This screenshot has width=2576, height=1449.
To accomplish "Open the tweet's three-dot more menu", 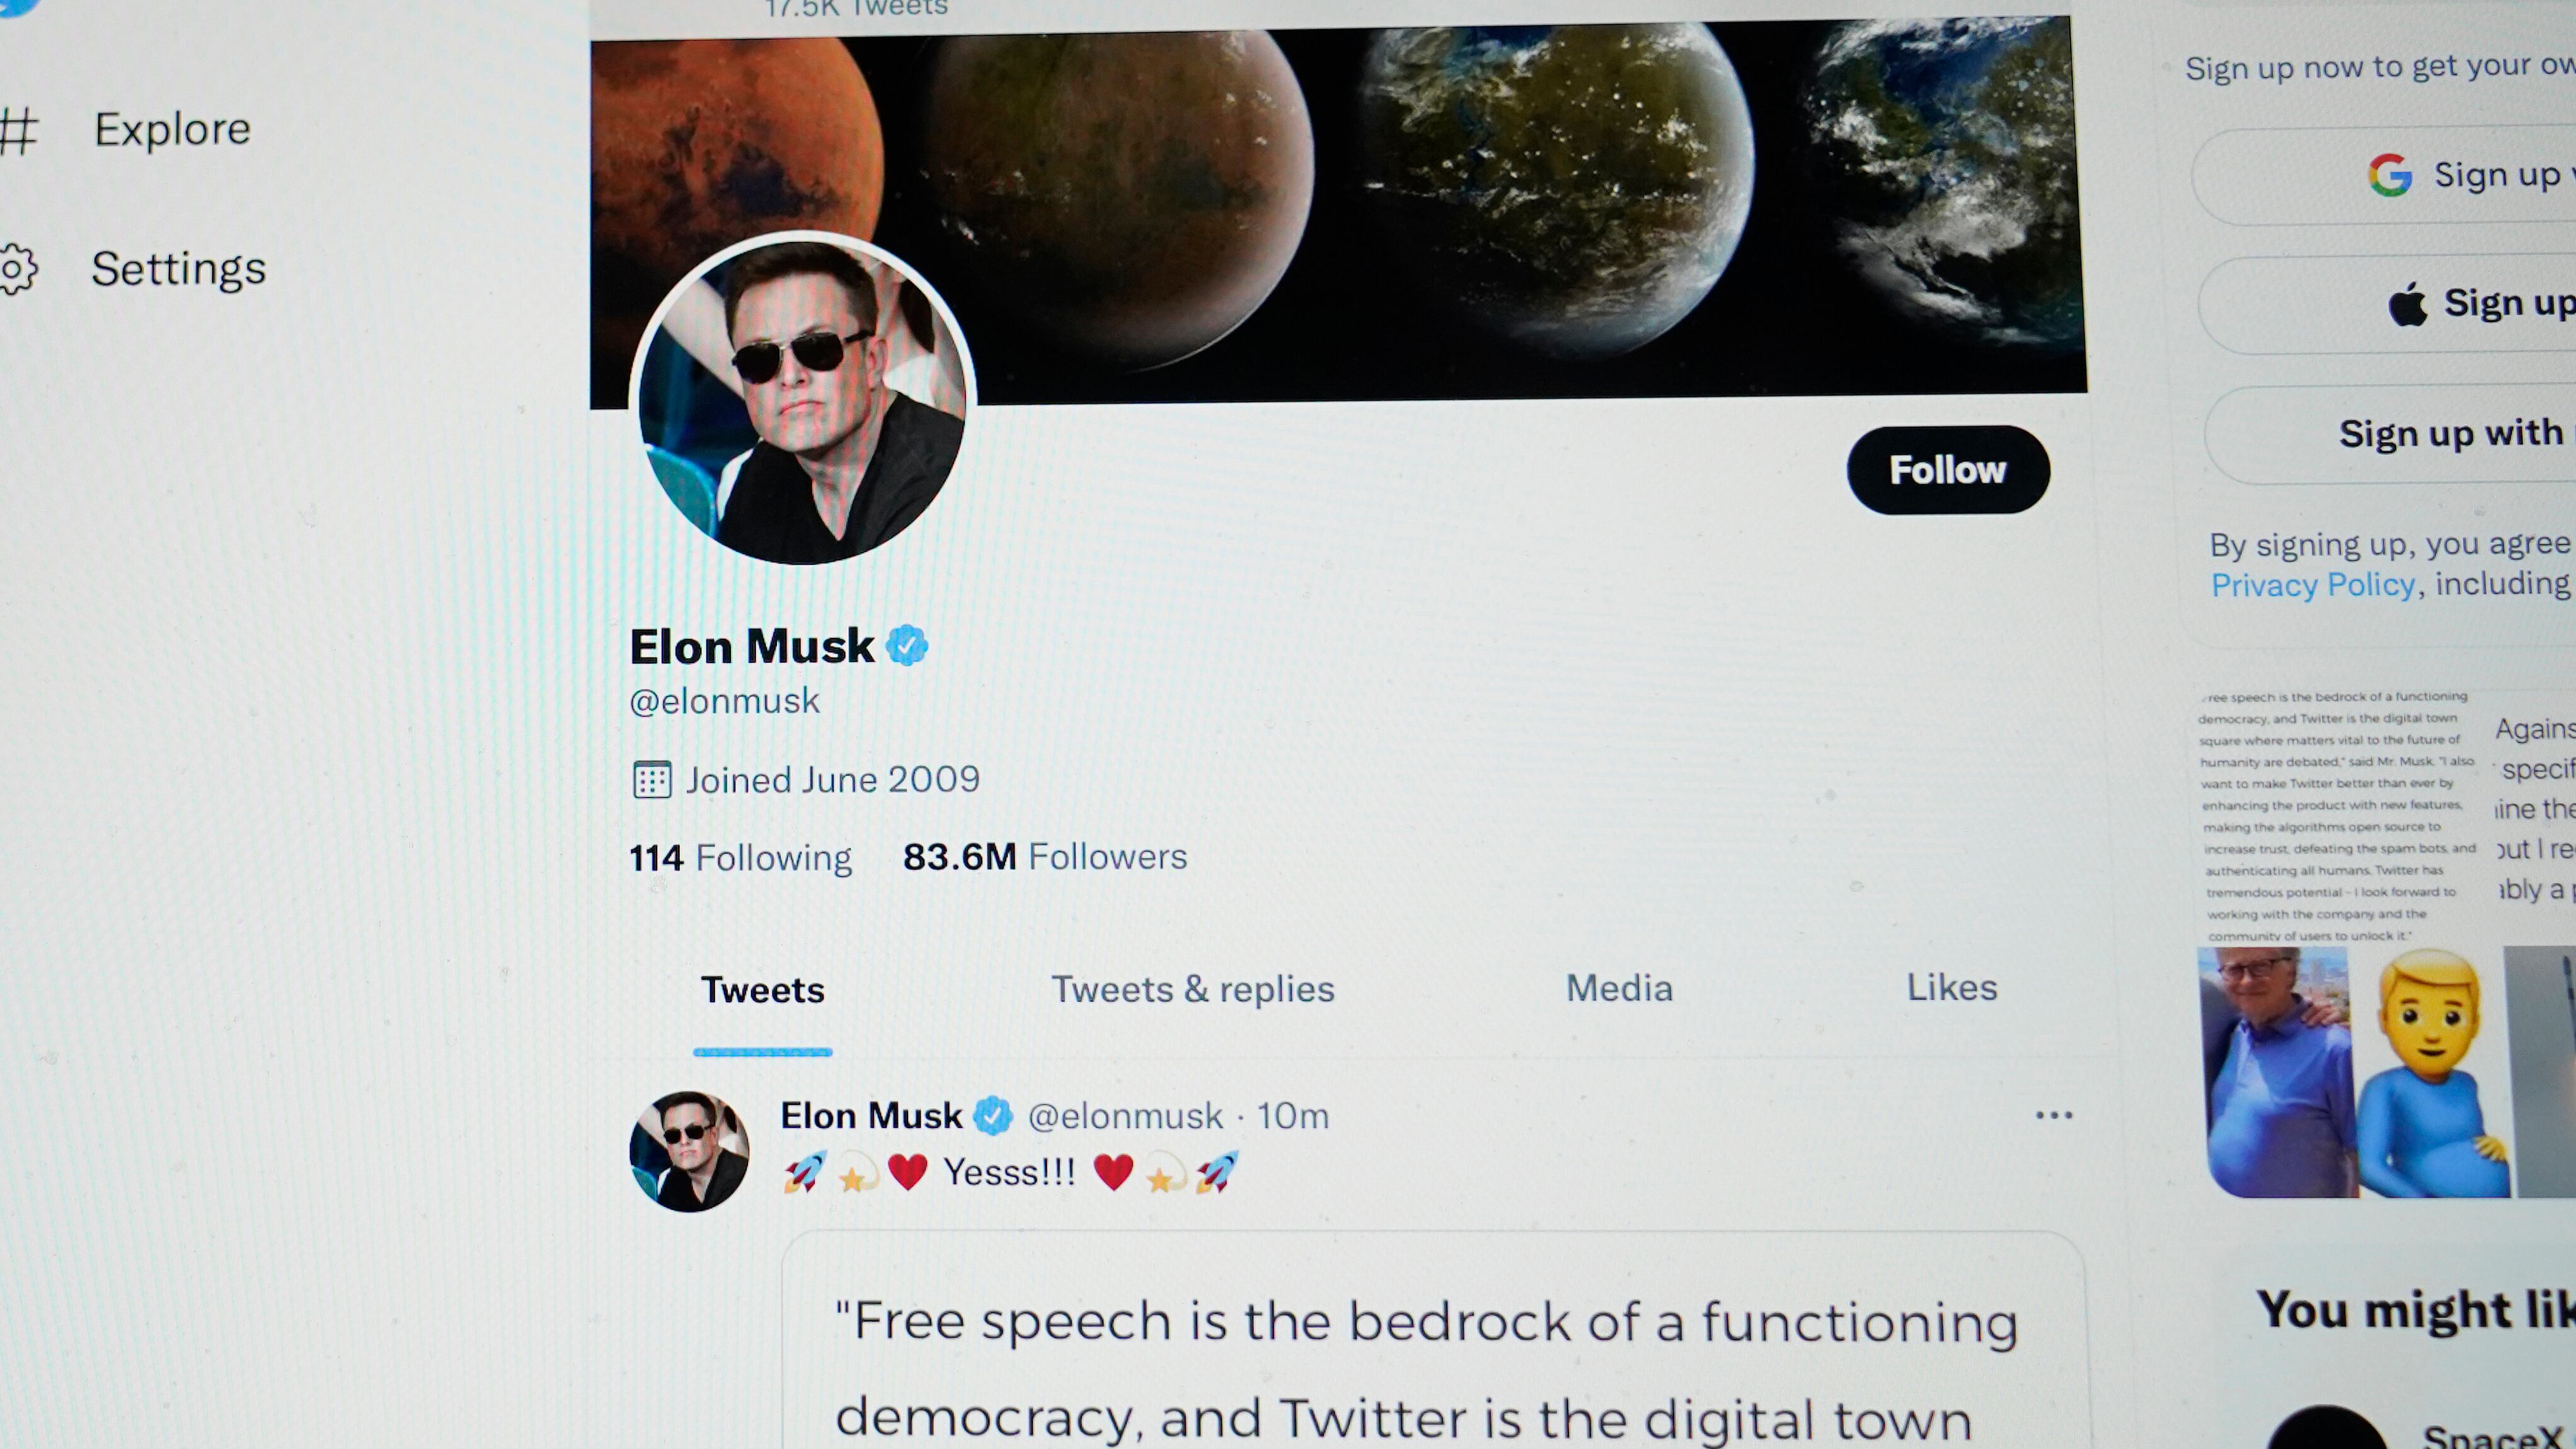I will pyautogui.click(x=2054, y=1115).
